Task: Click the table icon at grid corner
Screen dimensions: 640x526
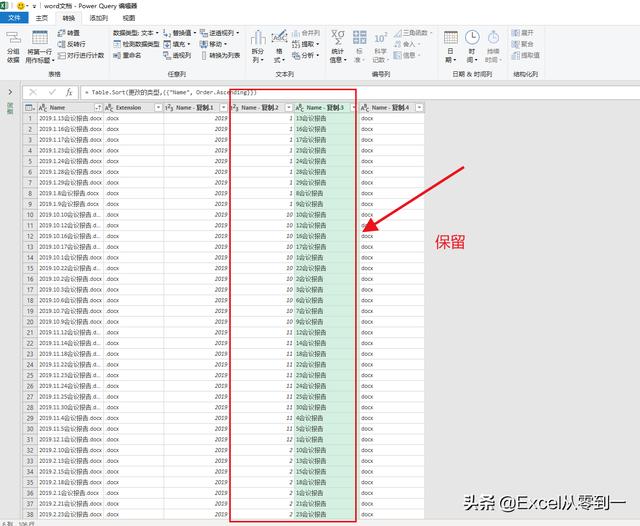Action: [x=30, y=108]
